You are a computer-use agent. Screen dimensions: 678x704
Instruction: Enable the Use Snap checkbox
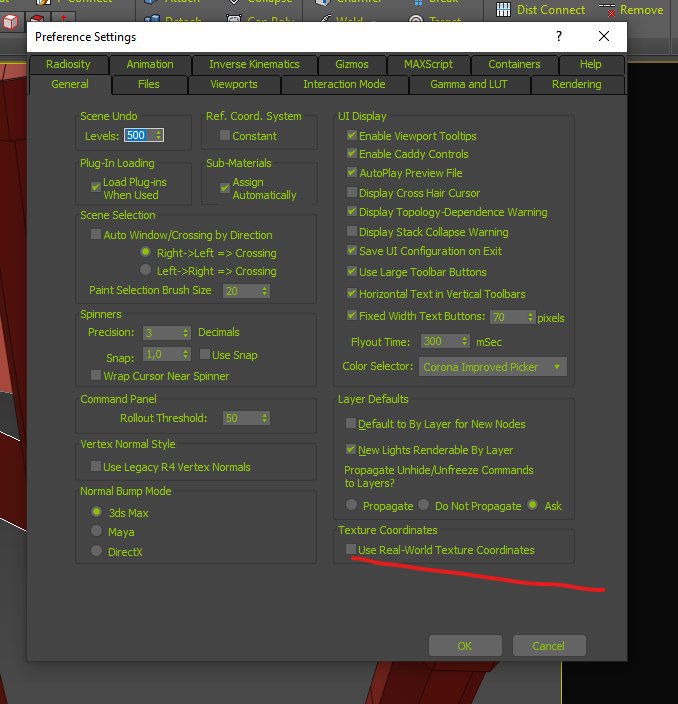coord(205,354)
